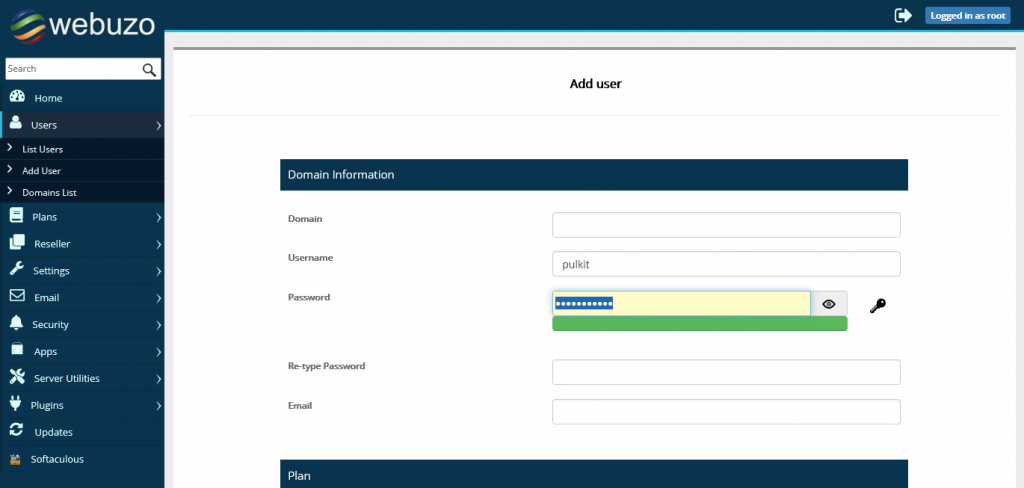Click the Re-type Password field
Image resolution: width=1024 pixels, height=488 pixels.
coord(726,372)
